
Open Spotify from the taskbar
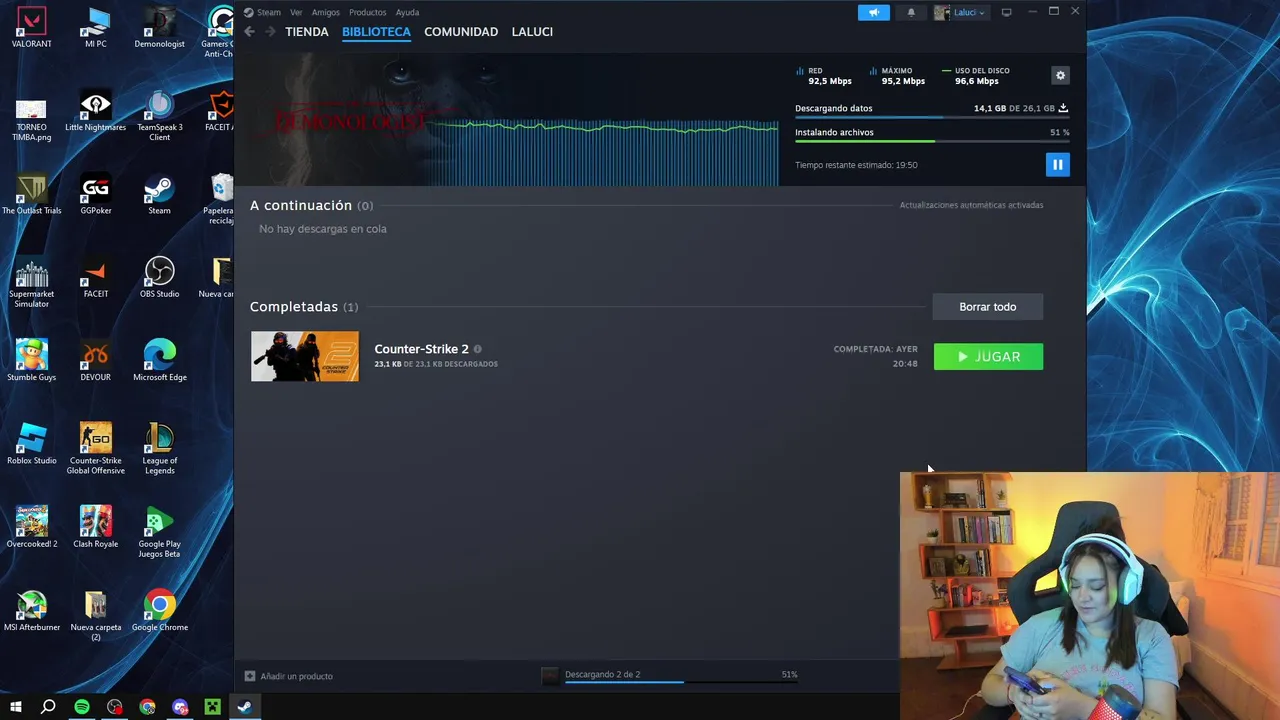point(82,707)
